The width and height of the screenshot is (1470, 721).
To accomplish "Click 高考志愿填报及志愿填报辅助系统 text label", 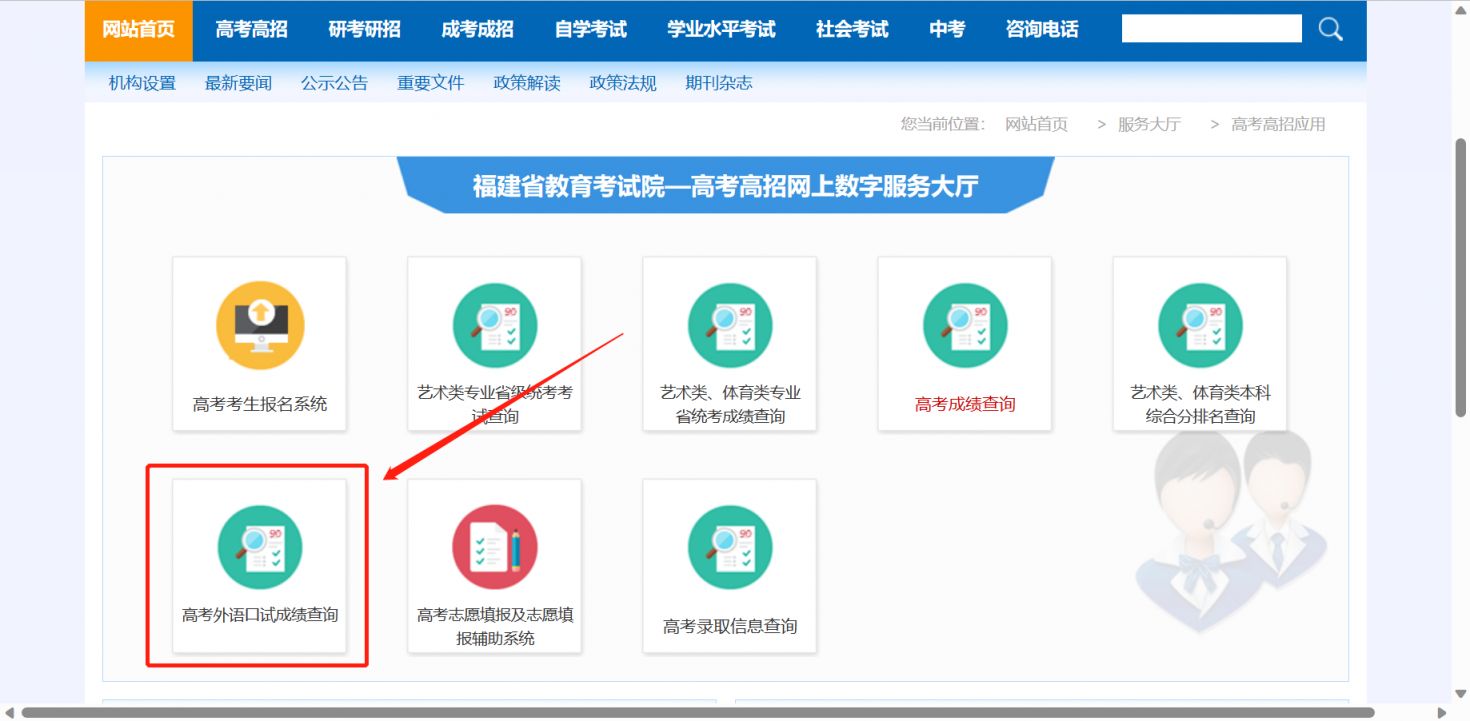I will [x=495, y=626].
